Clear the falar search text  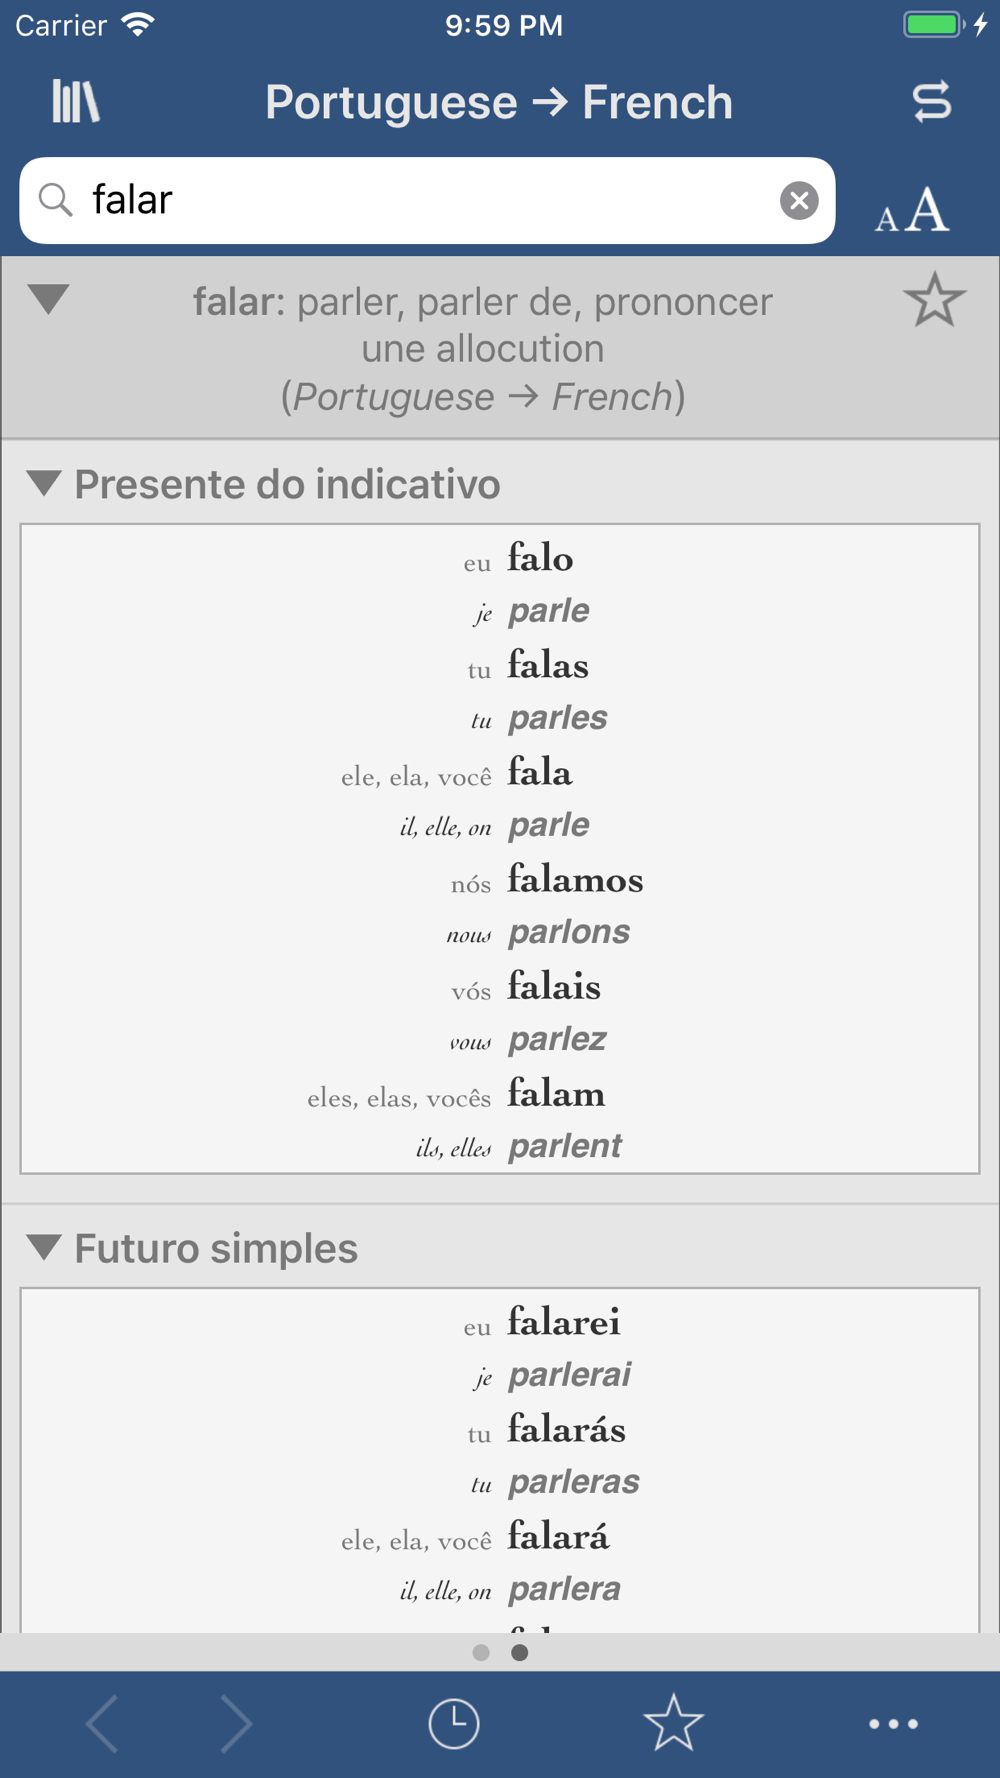click(x=799, y=201)
